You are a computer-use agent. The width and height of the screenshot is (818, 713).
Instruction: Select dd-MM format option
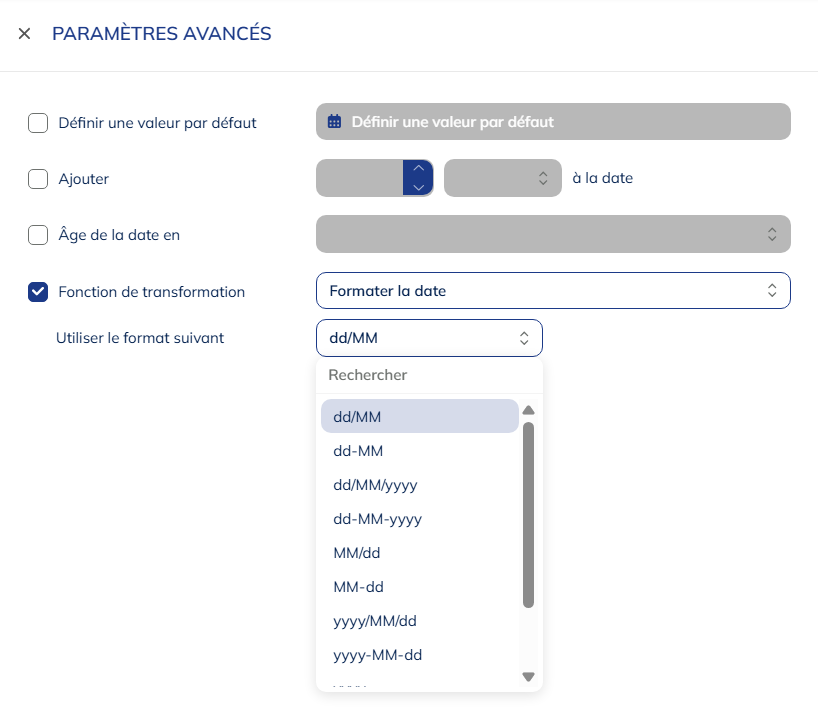click(x=358, y=451)
